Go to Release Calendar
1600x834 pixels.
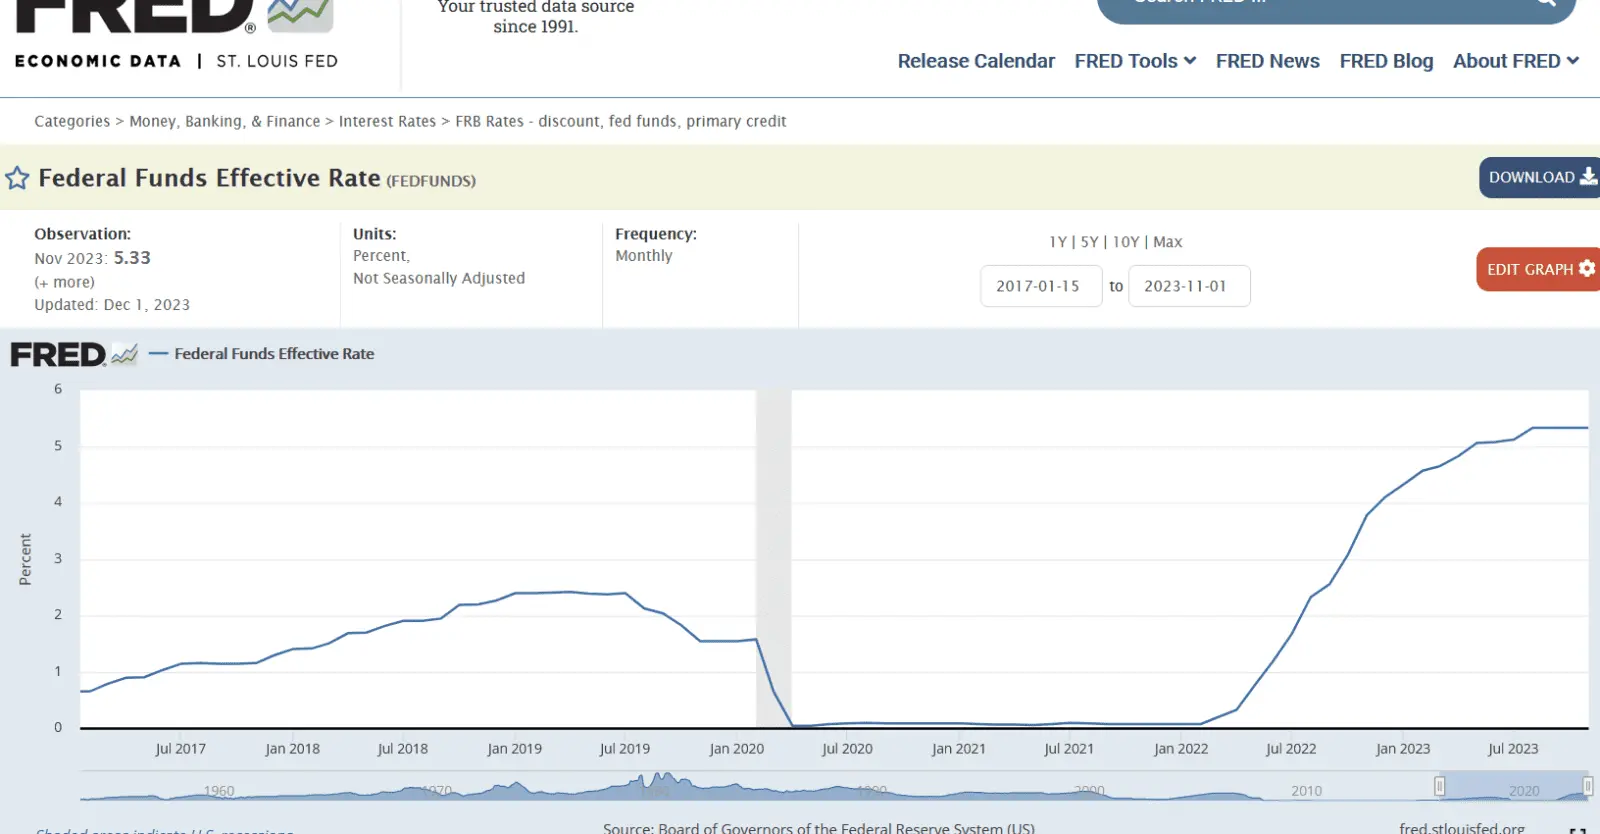[976, 61]
